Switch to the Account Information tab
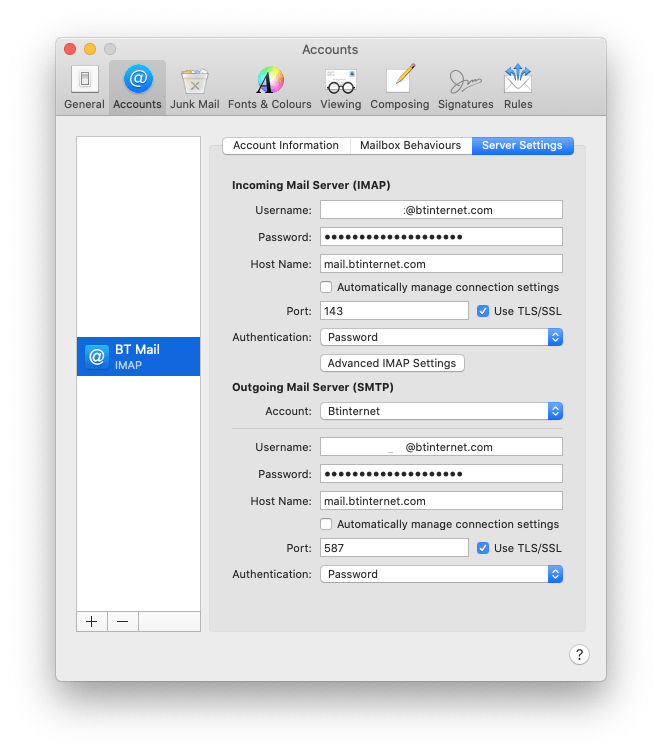This screenshot has width=662, height=755. [x=286, y=145]
